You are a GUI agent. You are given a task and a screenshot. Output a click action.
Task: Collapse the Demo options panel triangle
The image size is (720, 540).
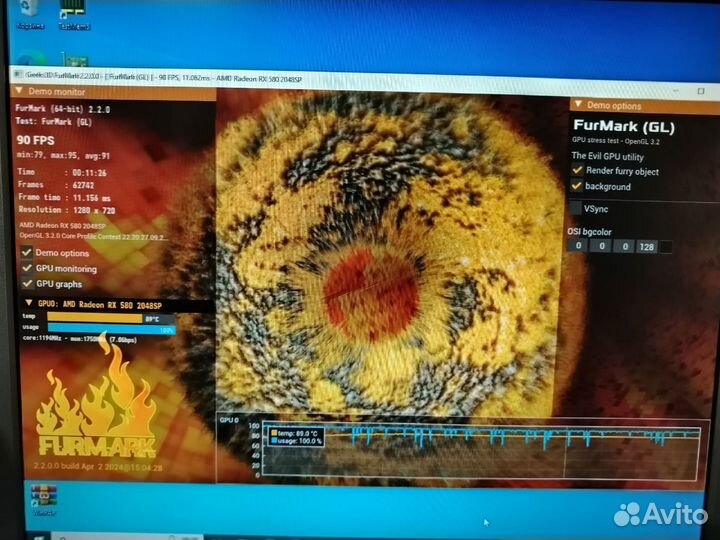579,104
